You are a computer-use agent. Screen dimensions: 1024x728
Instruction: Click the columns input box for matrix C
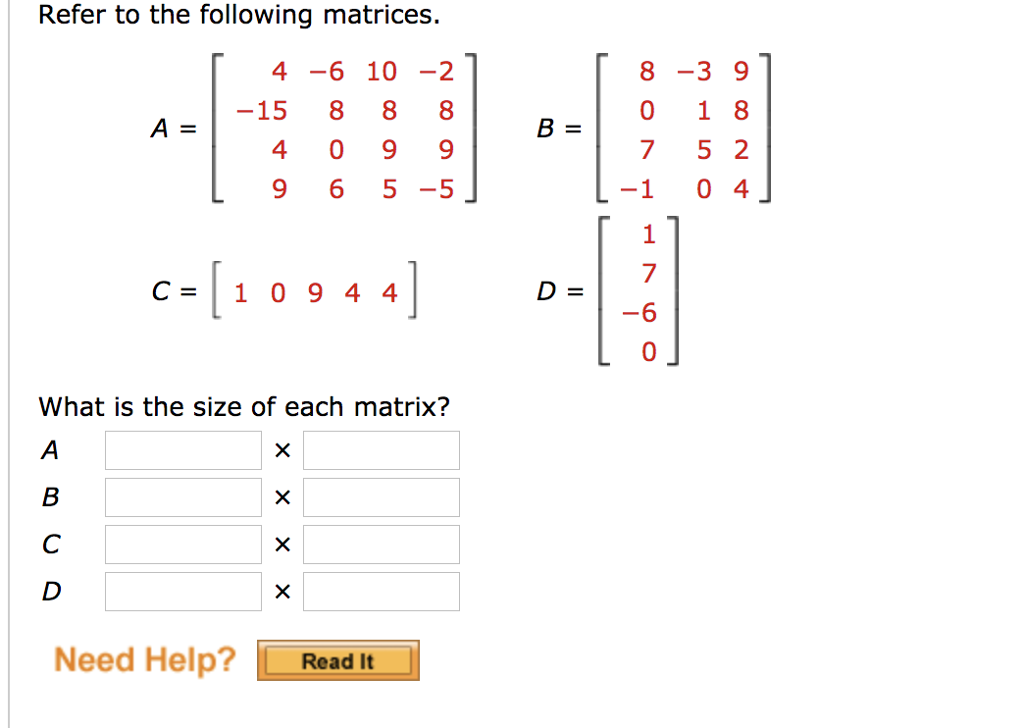[x=381, y=544]
